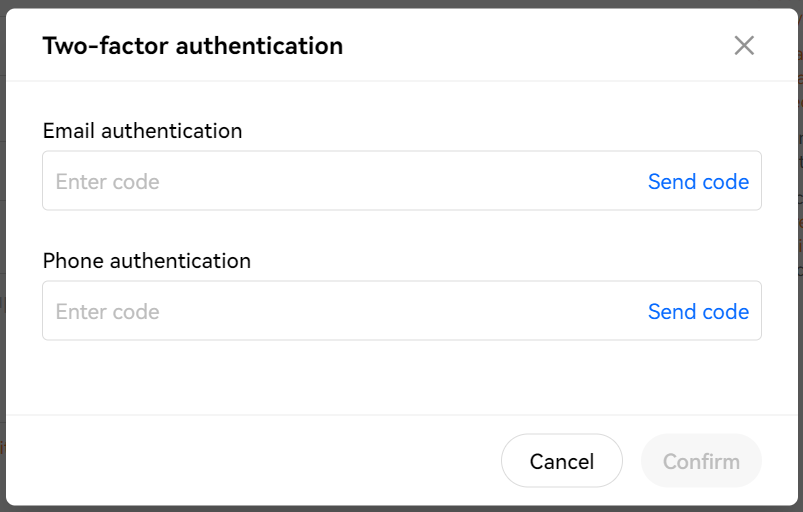This screenshot has width=803, height=512.
Task: Select the Enter code placeholder under Email
Action: point(108,182)
